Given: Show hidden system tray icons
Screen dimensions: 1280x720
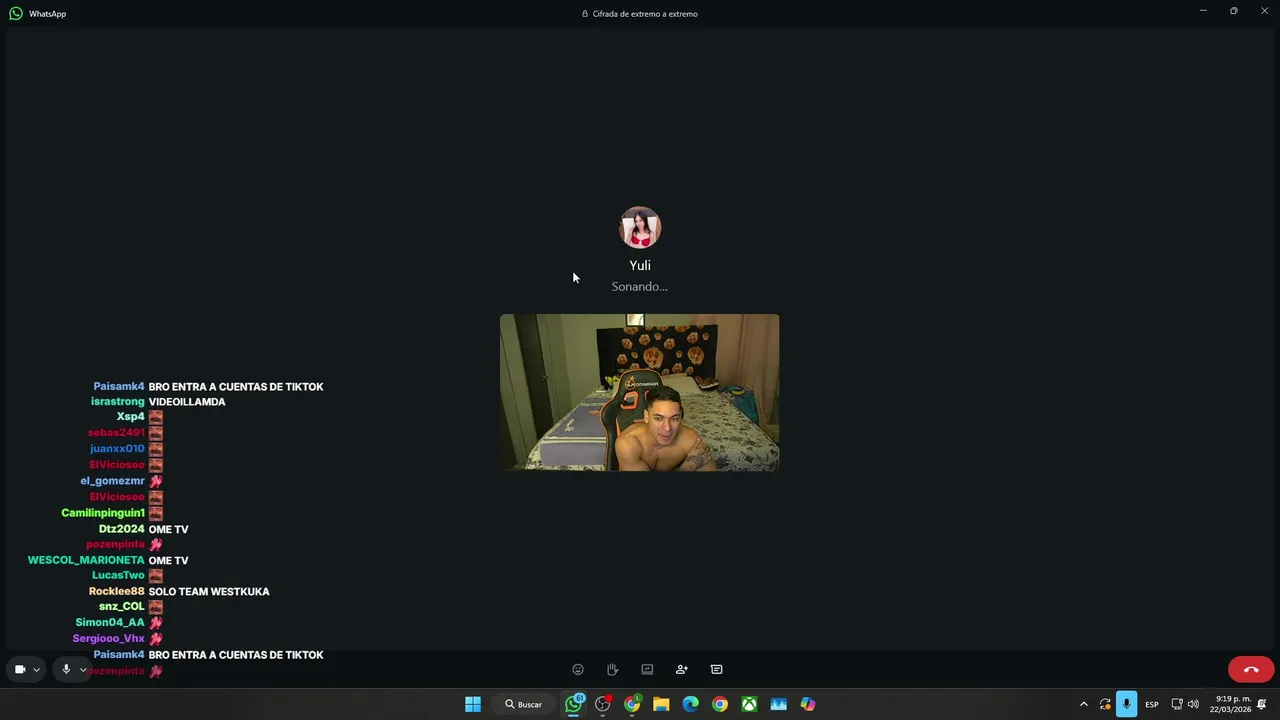Looking at the screenshot, I should point(1083,704).
